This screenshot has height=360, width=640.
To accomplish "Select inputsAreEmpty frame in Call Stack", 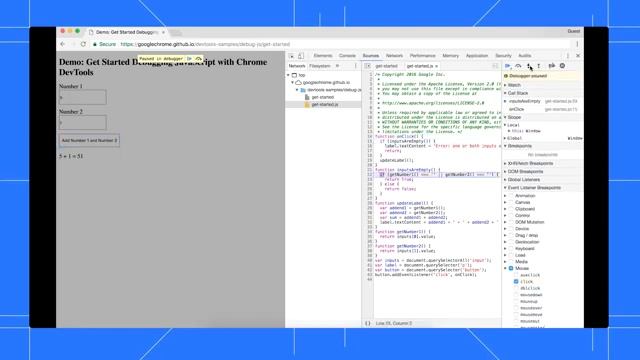I will click(x=543, y=101).
